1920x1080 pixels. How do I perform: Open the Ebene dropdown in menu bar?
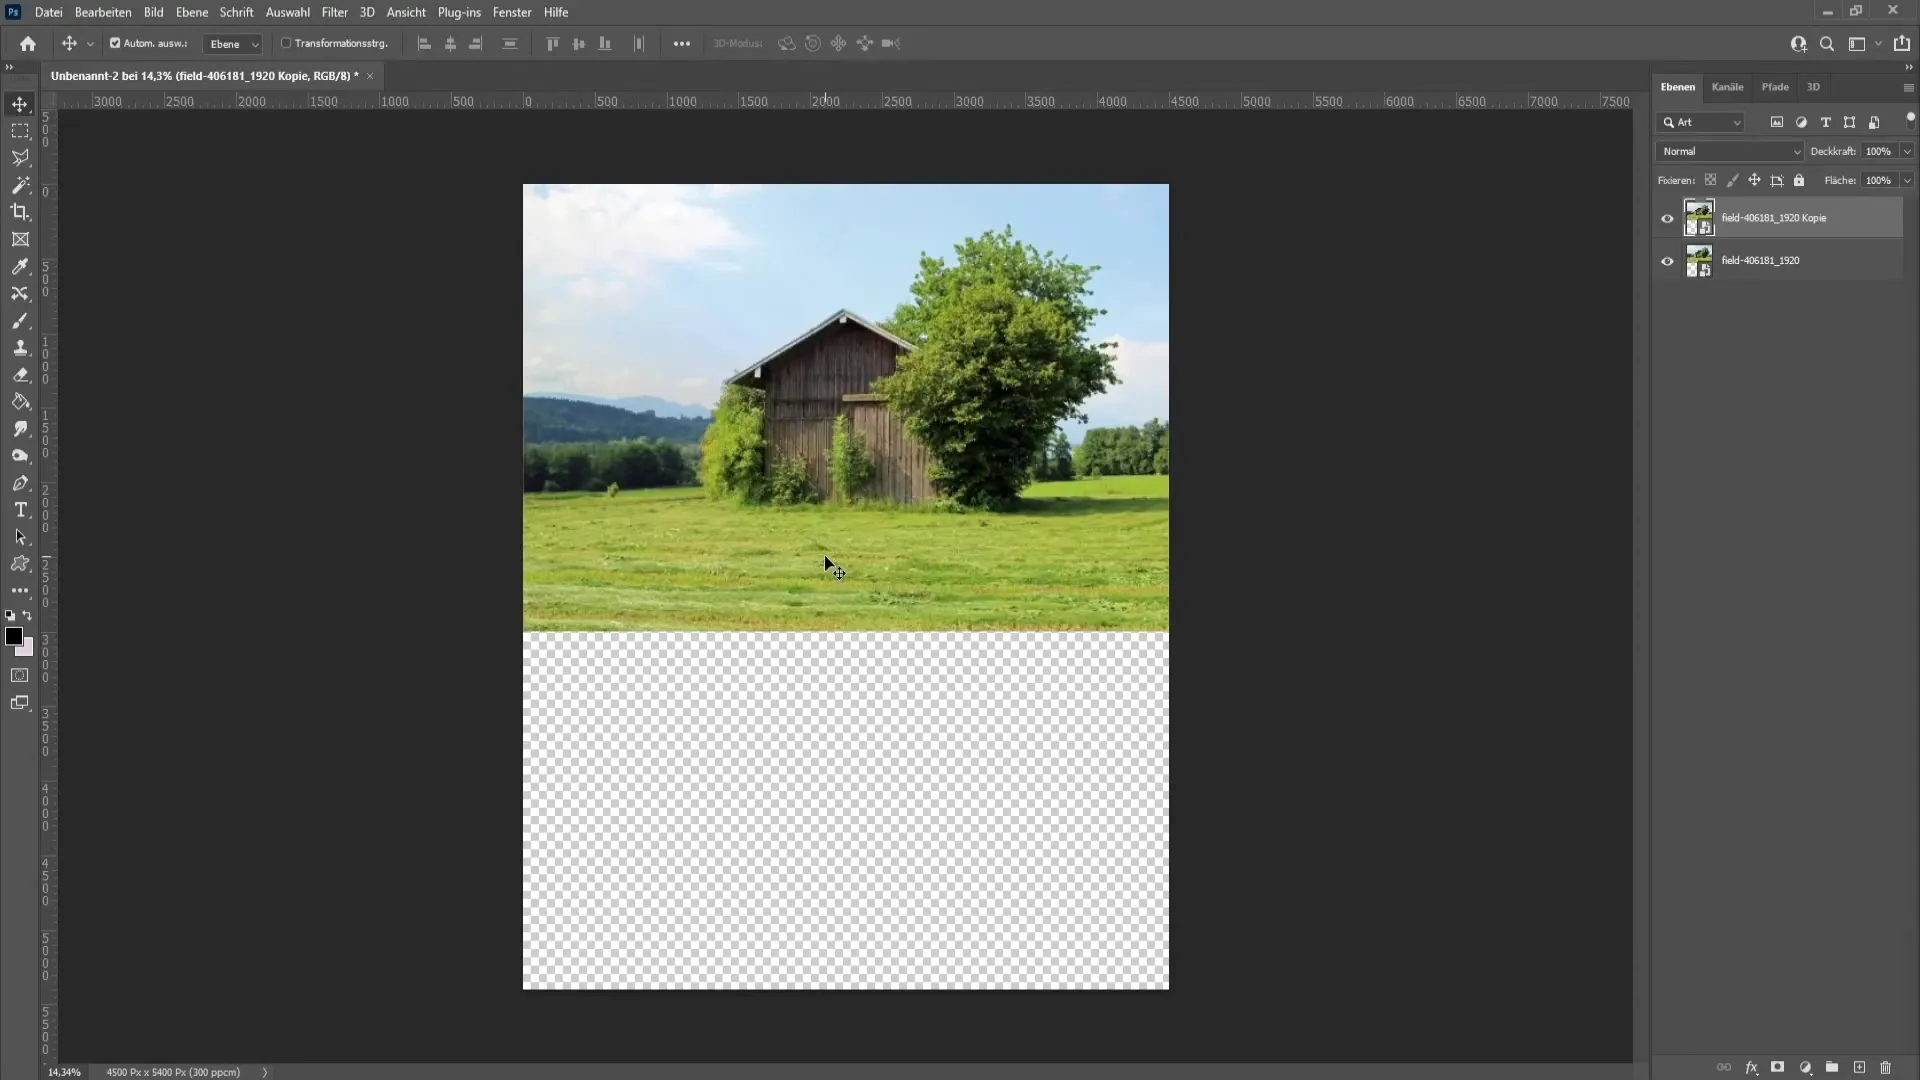[191, 12]
